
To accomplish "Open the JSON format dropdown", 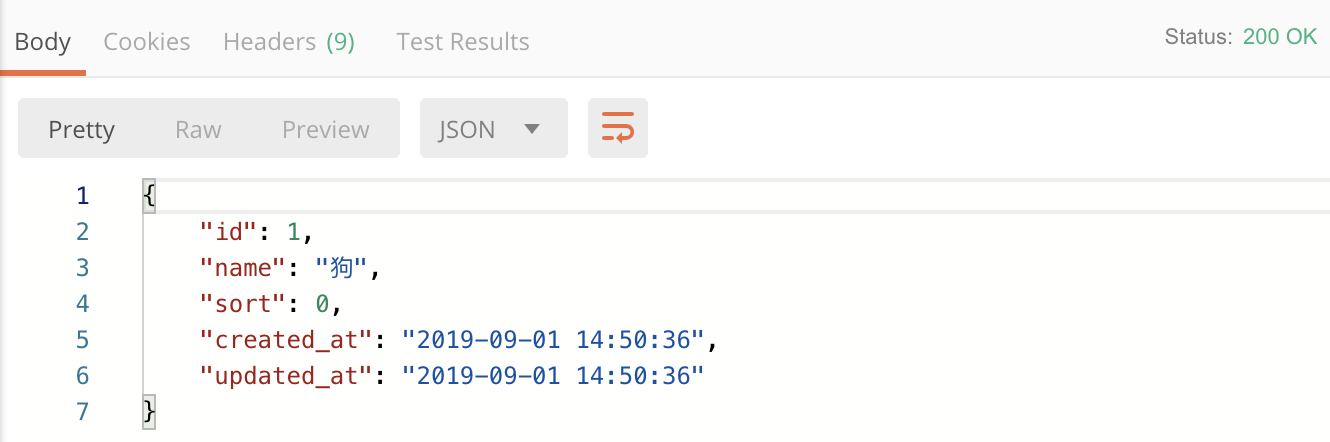I will [494, 128].
